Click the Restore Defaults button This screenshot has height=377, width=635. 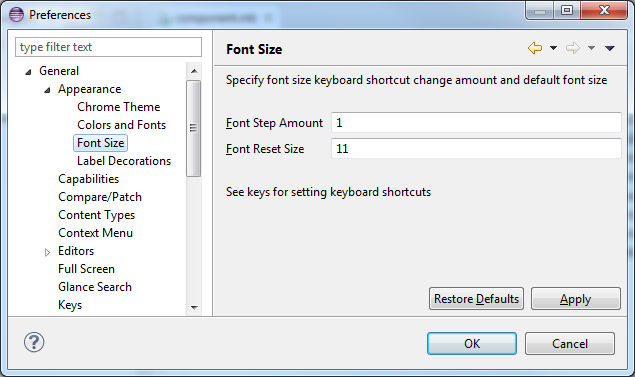tap(476, 299)
